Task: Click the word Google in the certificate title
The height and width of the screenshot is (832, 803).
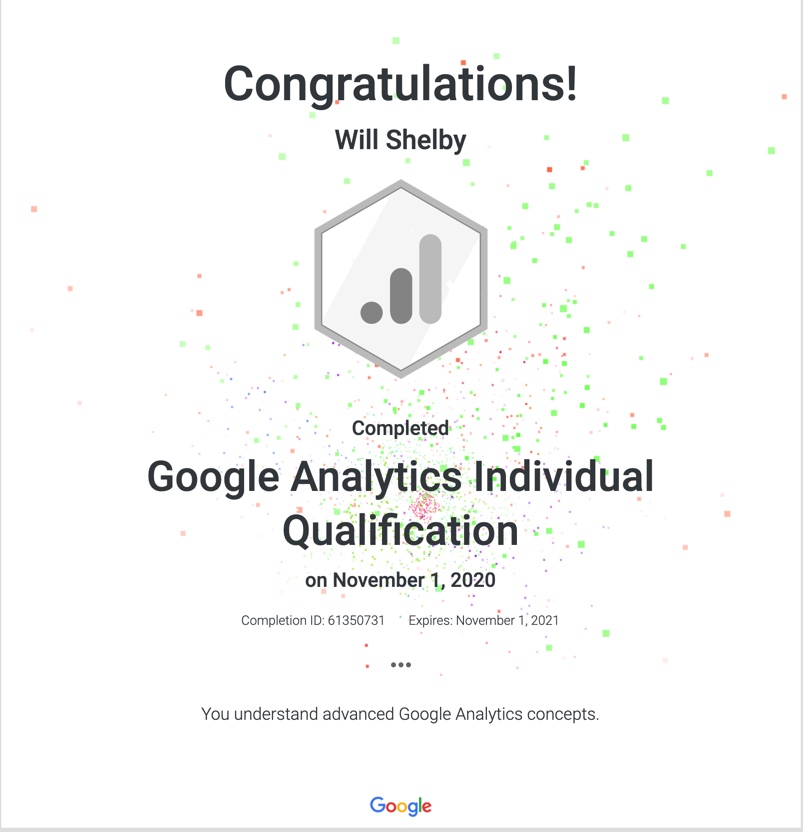Action: tap(211, 476)
